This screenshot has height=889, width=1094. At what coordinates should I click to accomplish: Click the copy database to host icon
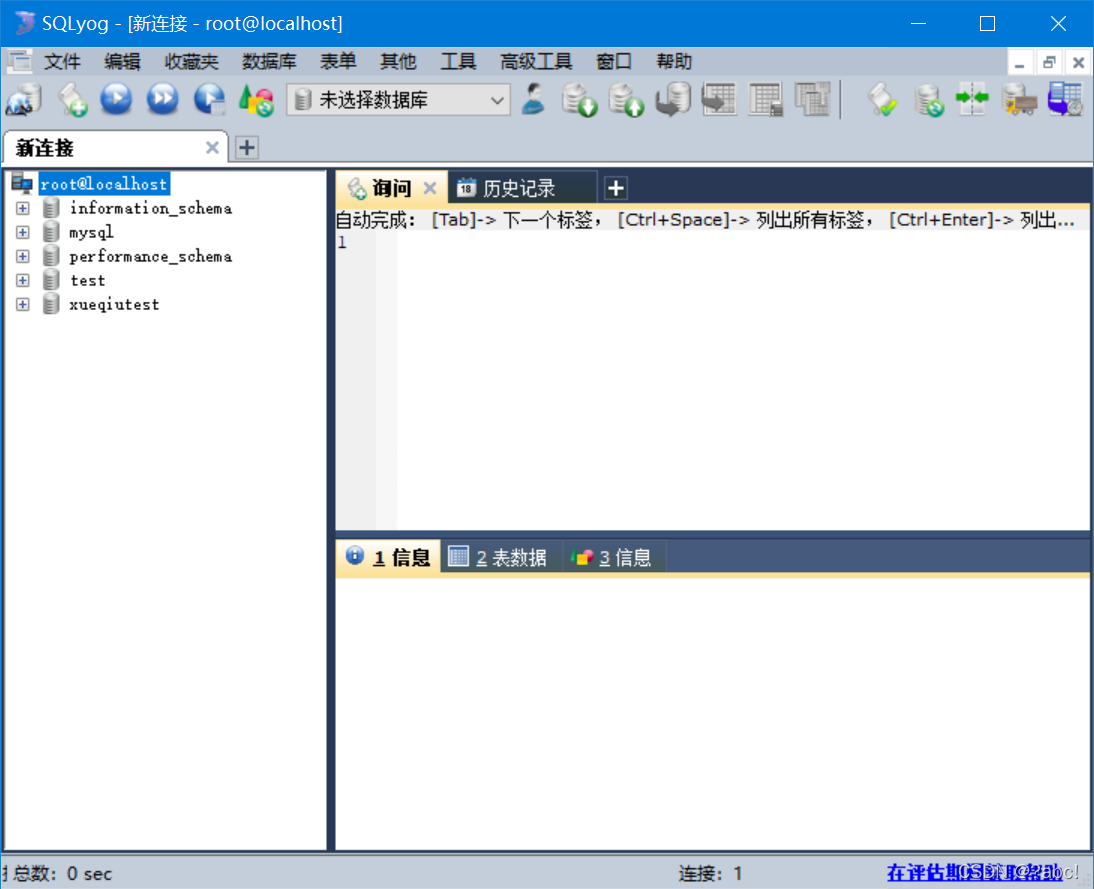point(673,100)
